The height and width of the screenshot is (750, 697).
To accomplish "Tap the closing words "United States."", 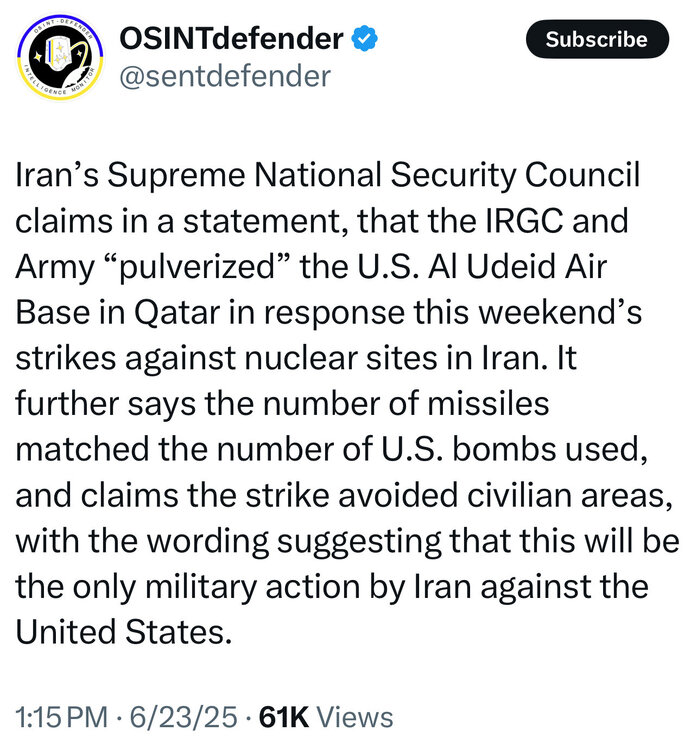I will click(x=124, y=633).
